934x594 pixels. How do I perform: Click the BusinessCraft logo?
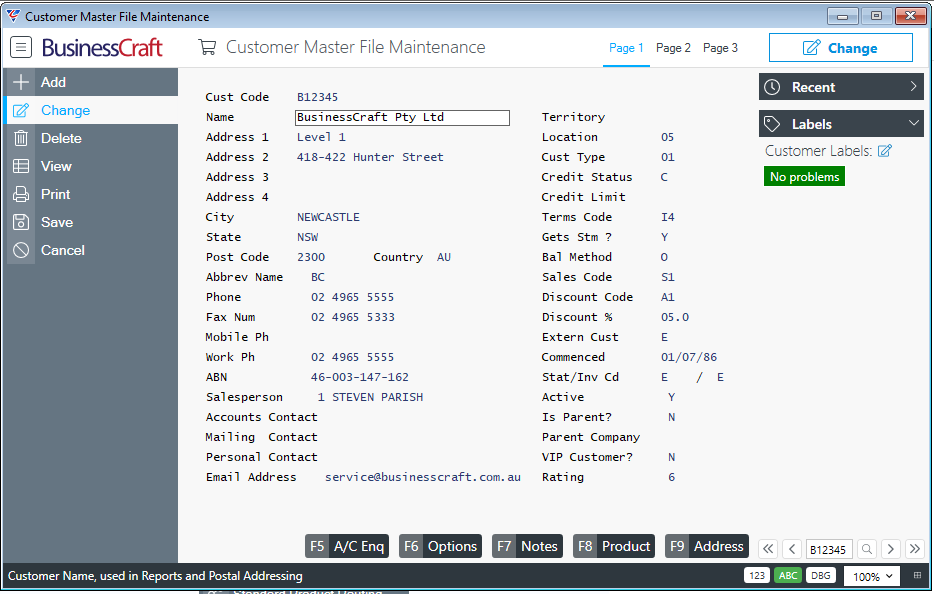tap(102, 48)
